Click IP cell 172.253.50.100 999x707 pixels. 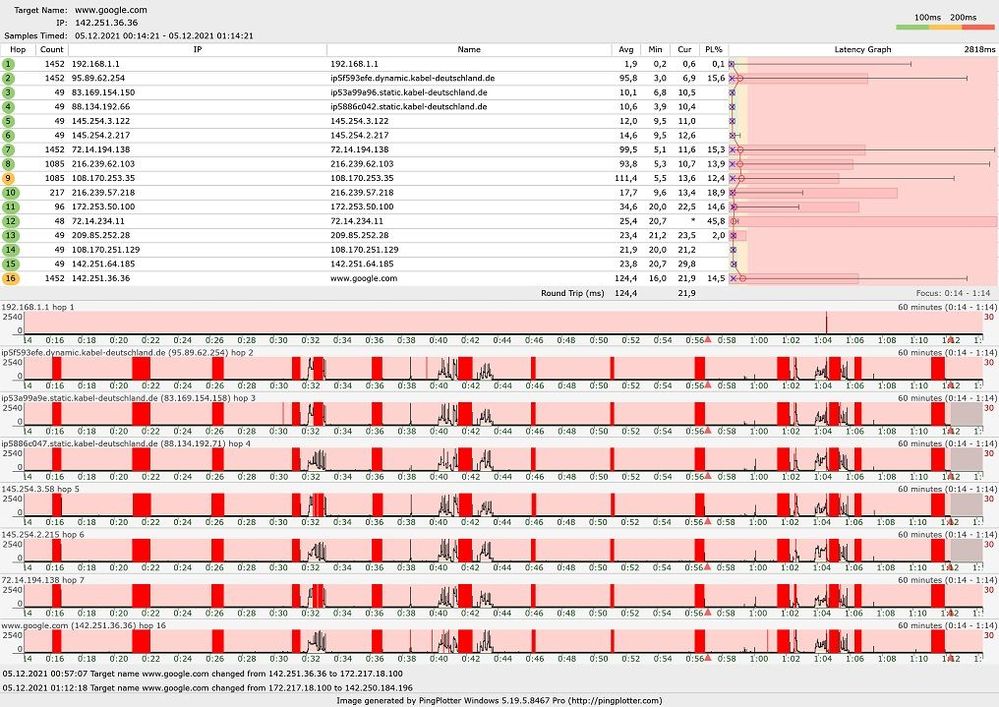click(103, 207)
